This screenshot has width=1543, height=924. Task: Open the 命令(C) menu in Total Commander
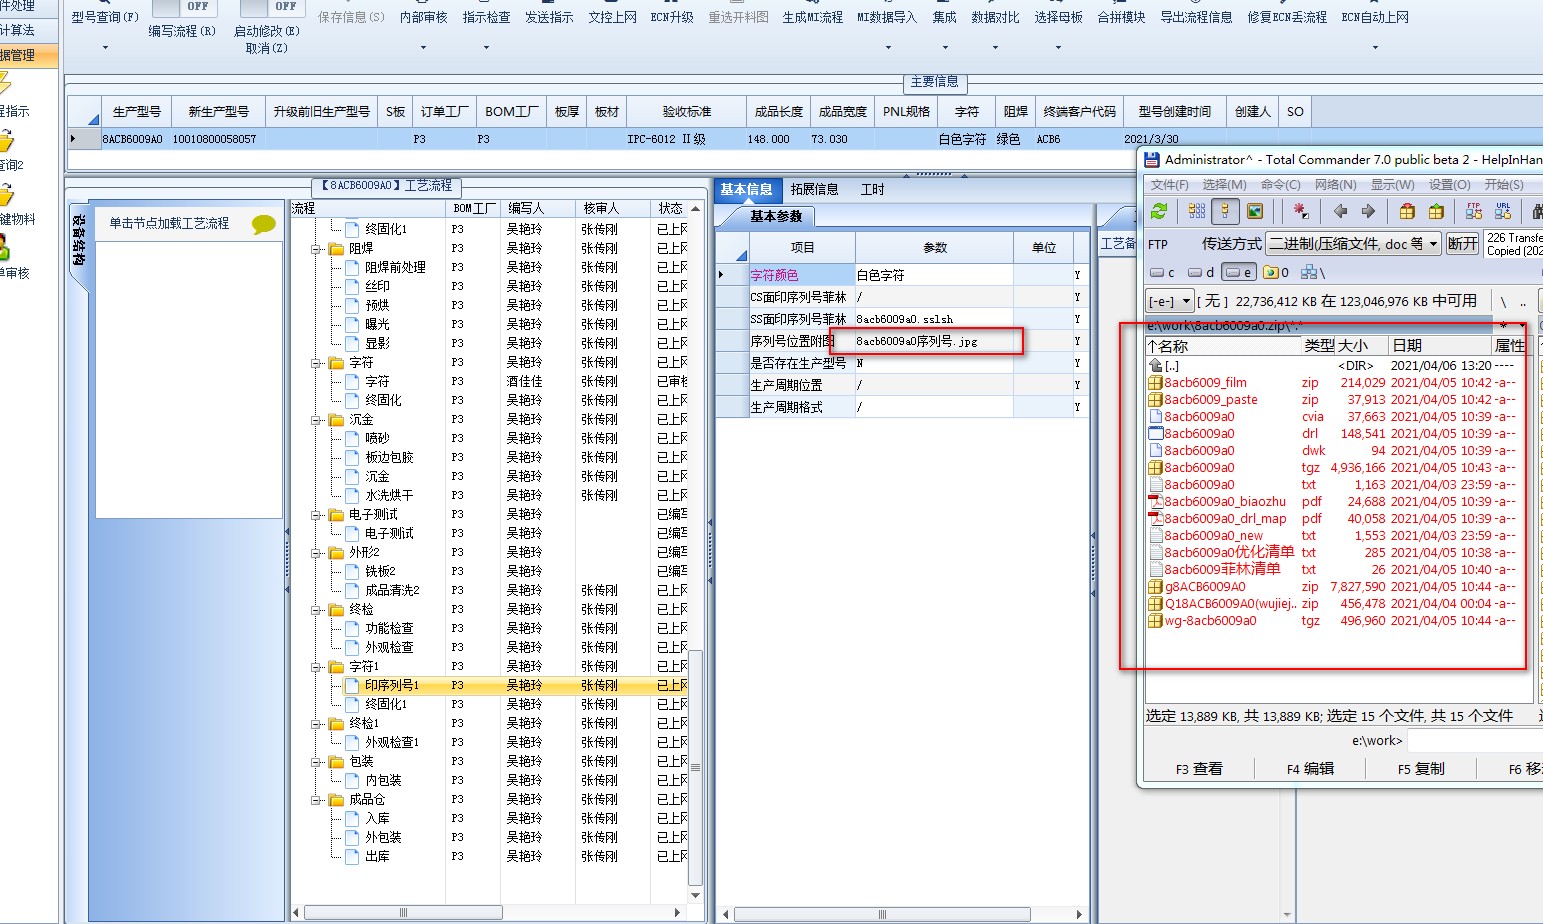click(x=1280, y=185)
